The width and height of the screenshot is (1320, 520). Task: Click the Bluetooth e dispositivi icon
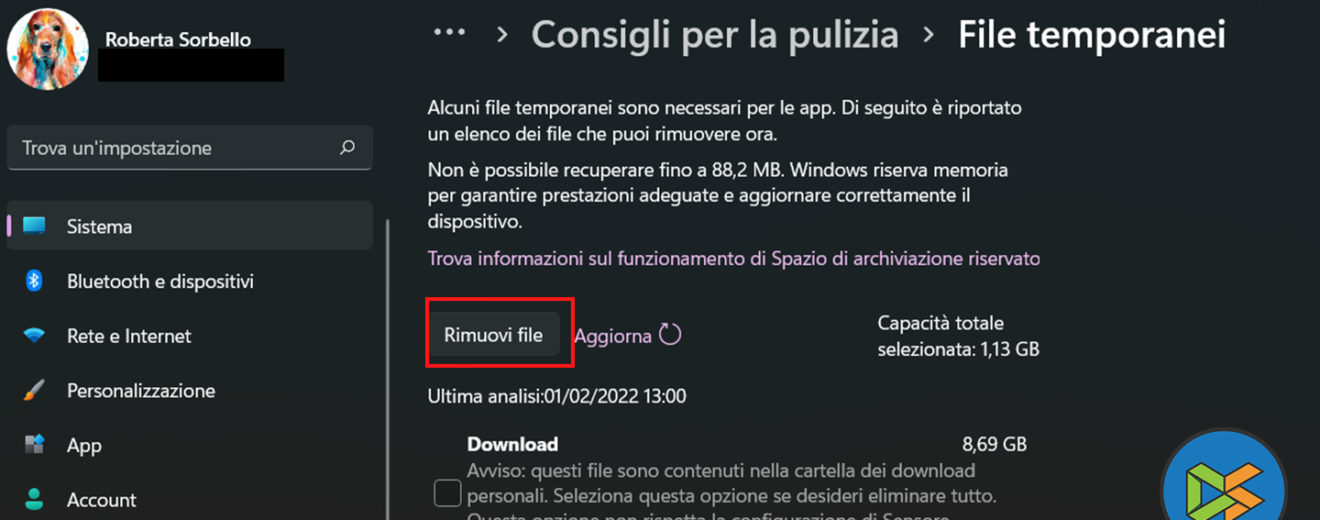(34, 281)
